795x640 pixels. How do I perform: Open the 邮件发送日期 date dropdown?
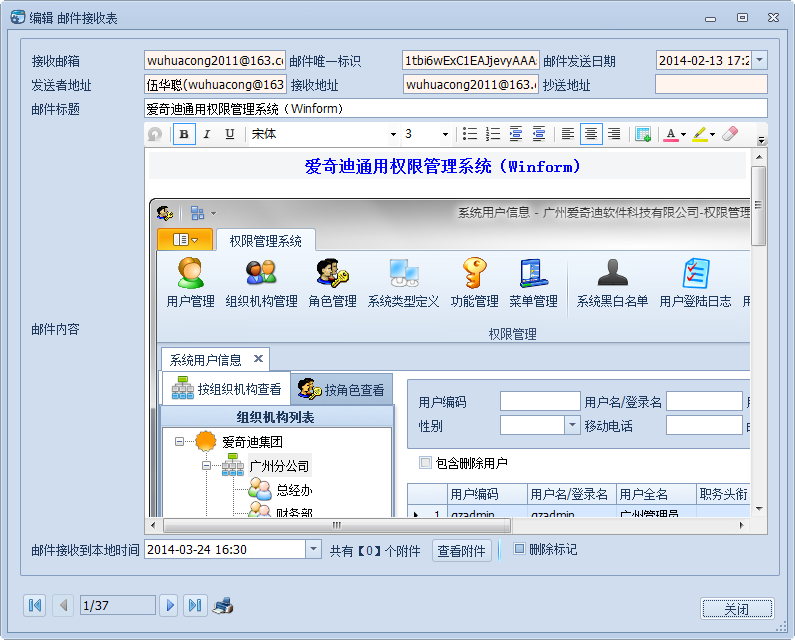[x=760, y=60]
